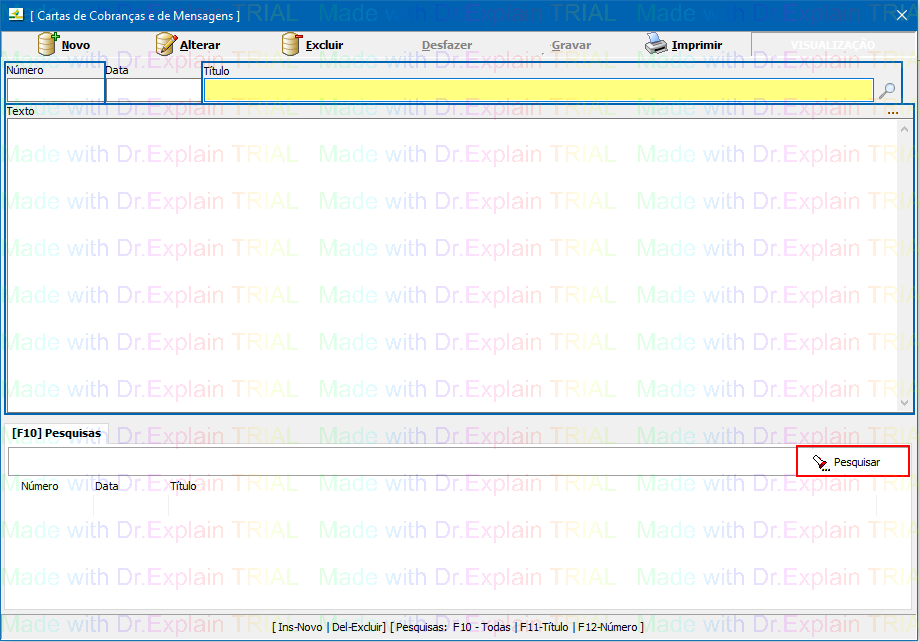This screenshot has width=920, height=642.
Task: Click the Número input field
Action: pos(55,91)
